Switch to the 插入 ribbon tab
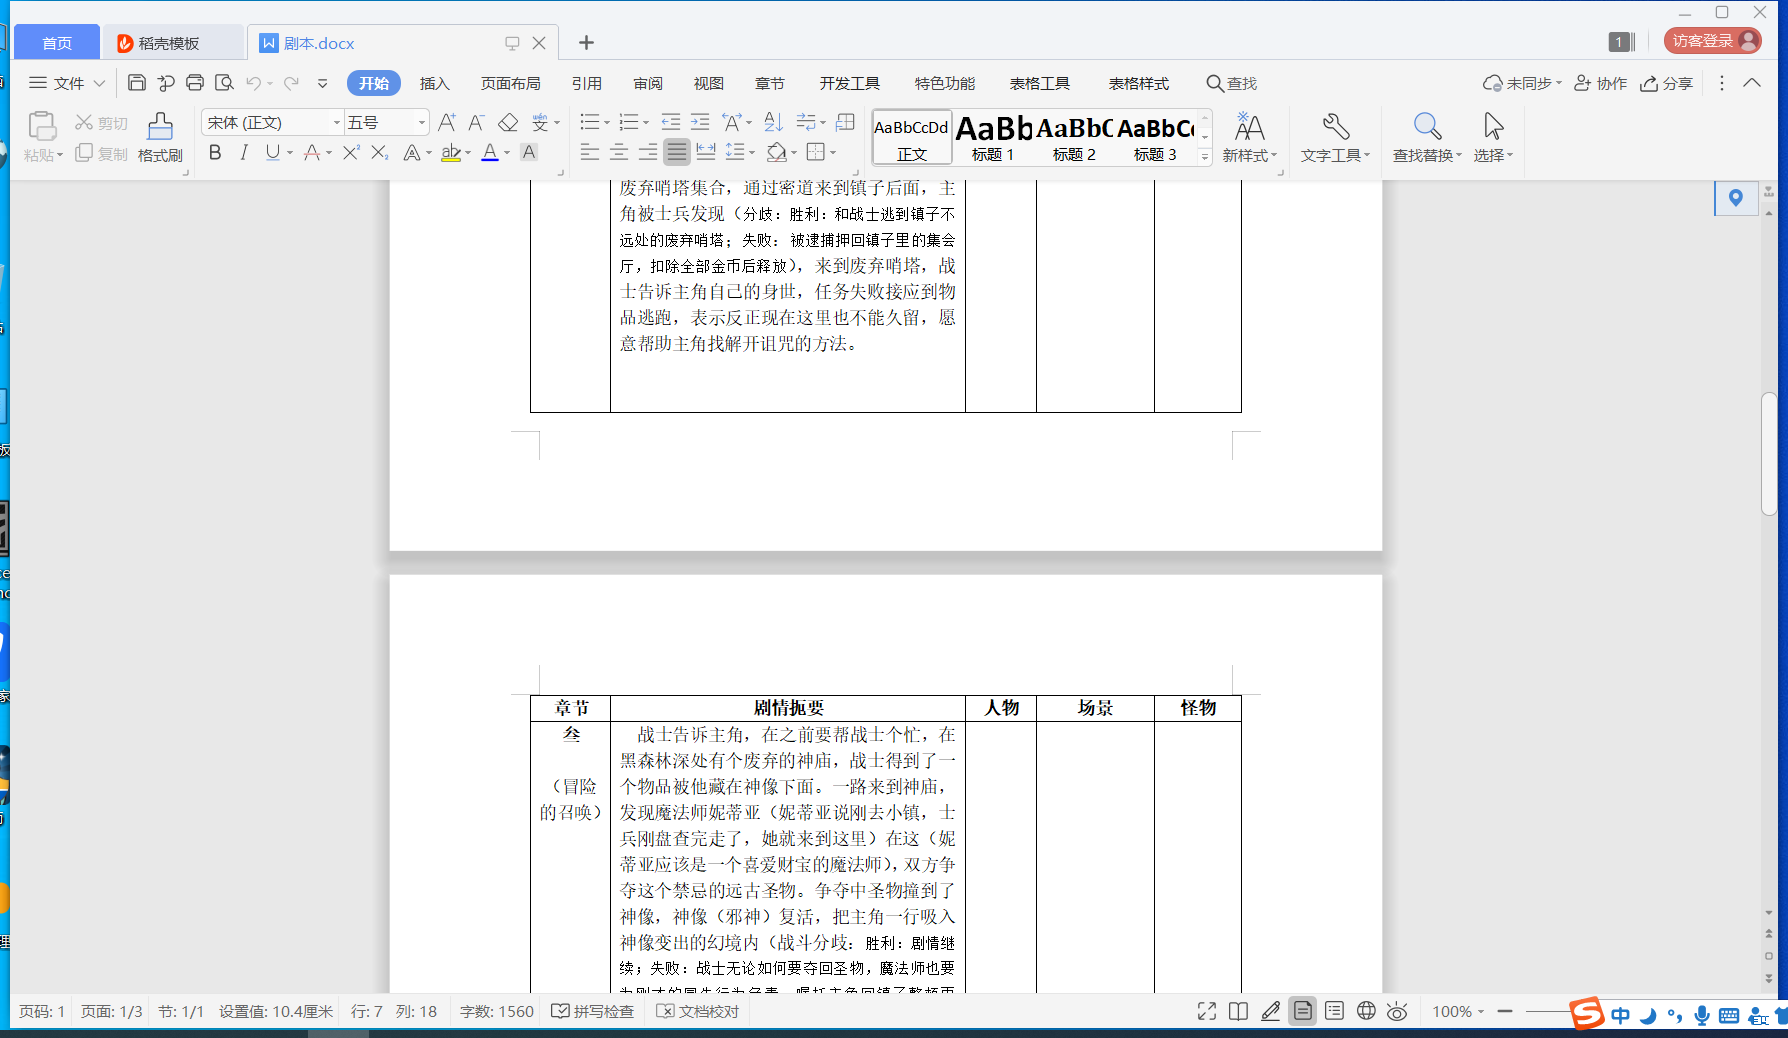Viewport: 1788px width, 1038px height. [435, 83]
